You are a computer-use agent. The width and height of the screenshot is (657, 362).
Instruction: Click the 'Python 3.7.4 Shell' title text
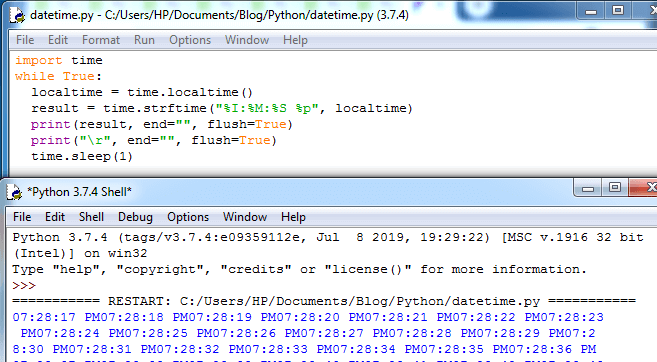(79, 192)
